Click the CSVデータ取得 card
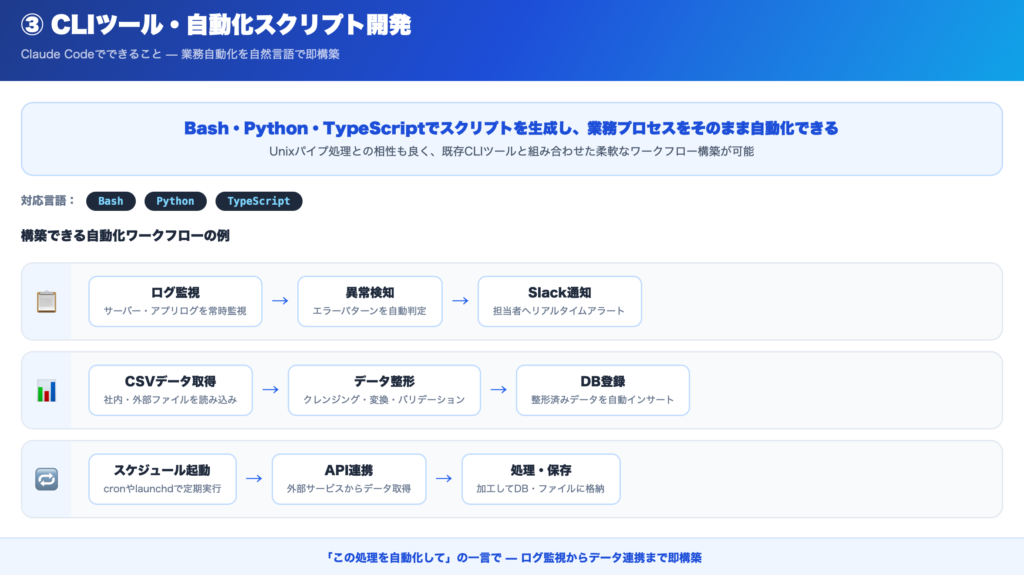 (170, 390)
